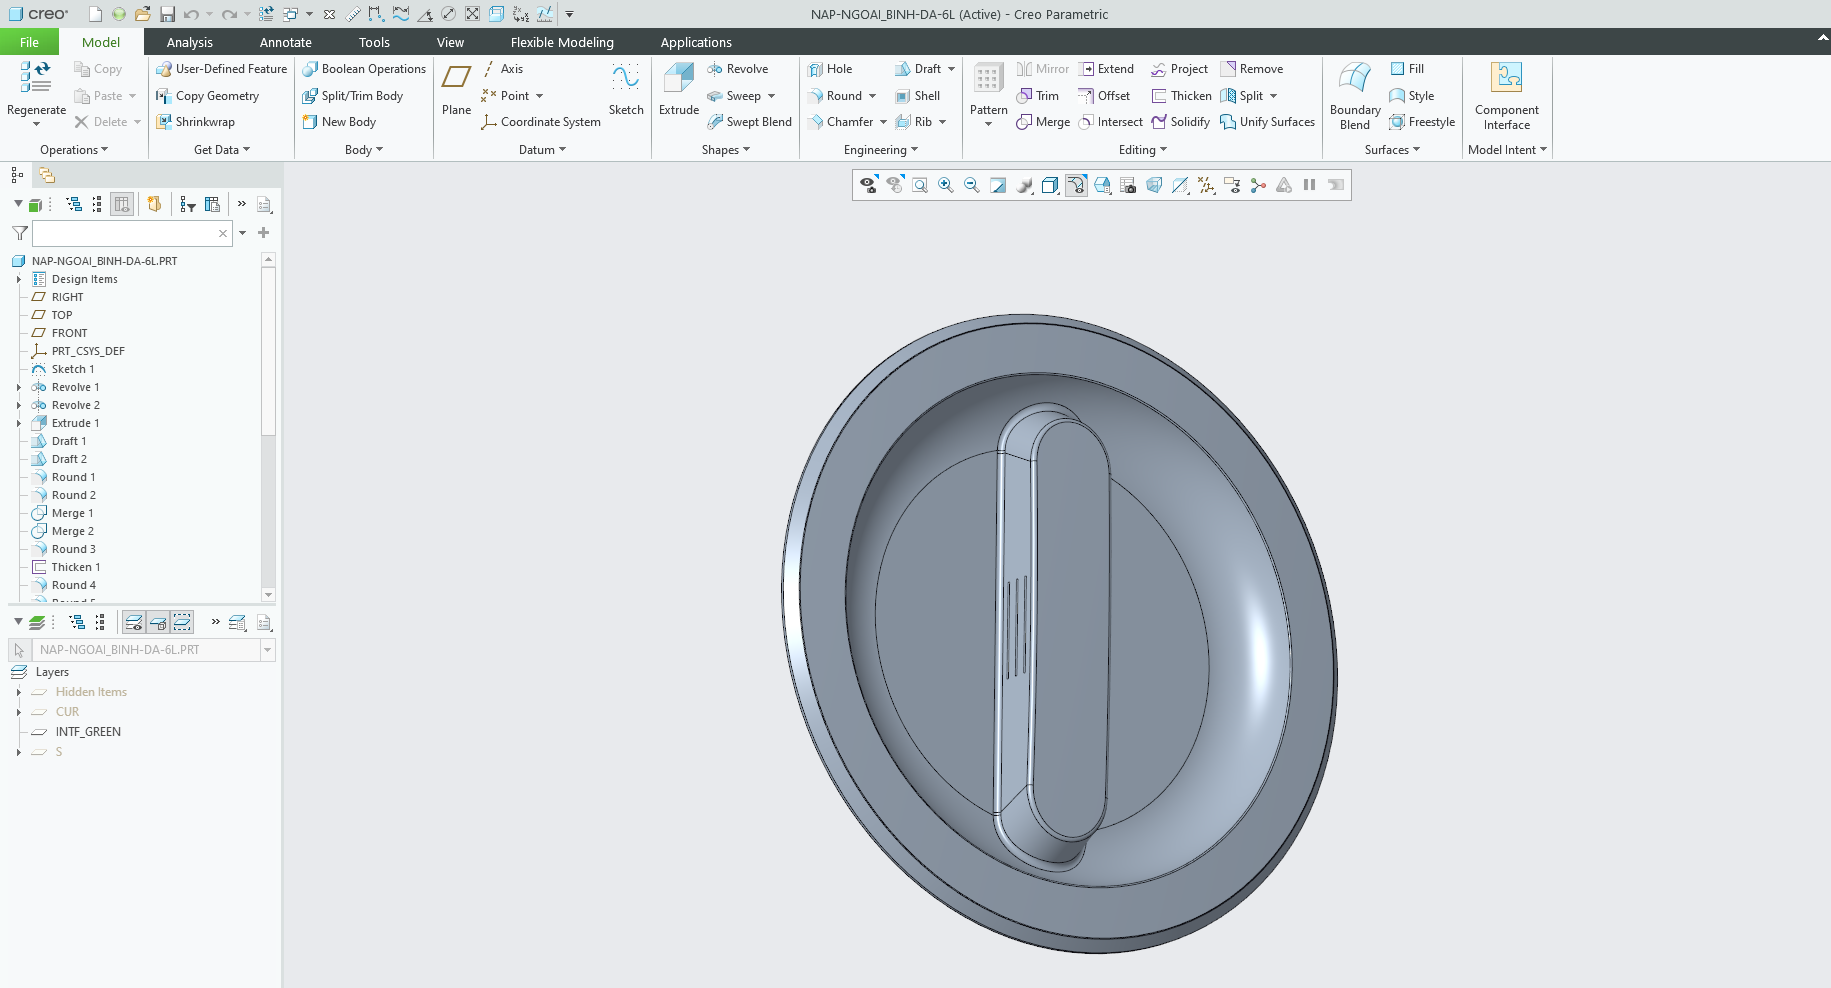Click the Sketch tool in Datum group
The height and width of the screenshot is (988, 1831).
[x=626, y=89]
